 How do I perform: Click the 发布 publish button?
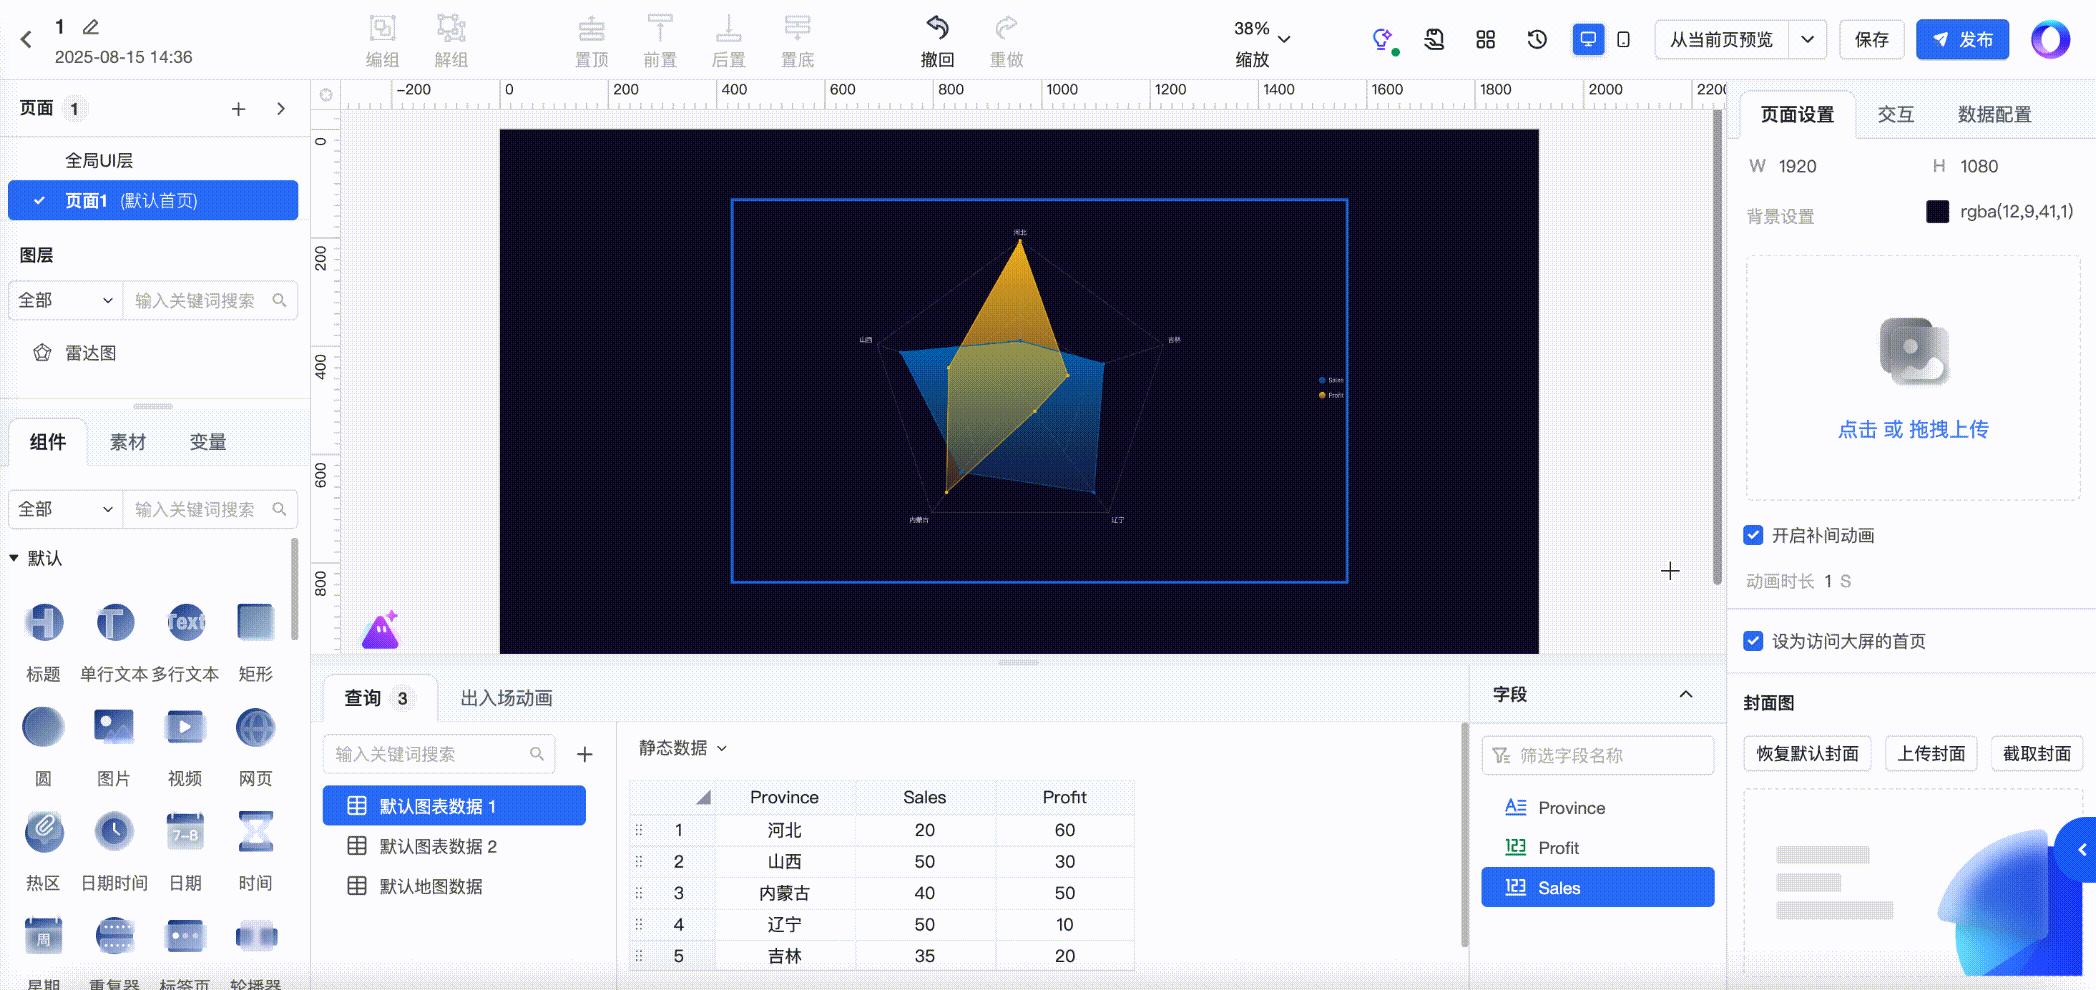1962,40
